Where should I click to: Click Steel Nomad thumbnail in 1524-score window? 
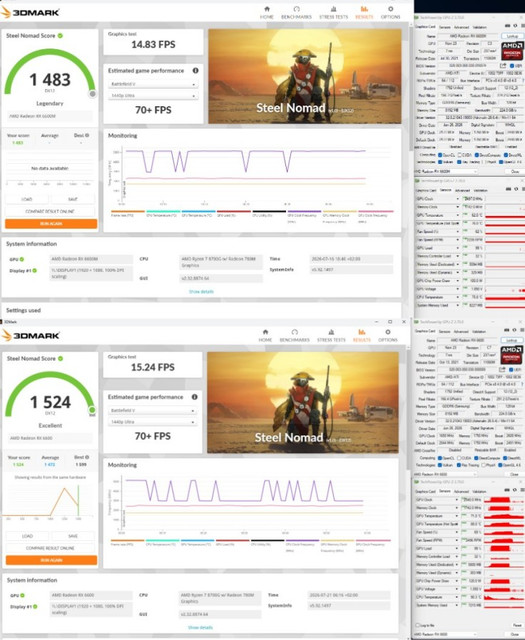pyautogui.click(x=303, y=402)
